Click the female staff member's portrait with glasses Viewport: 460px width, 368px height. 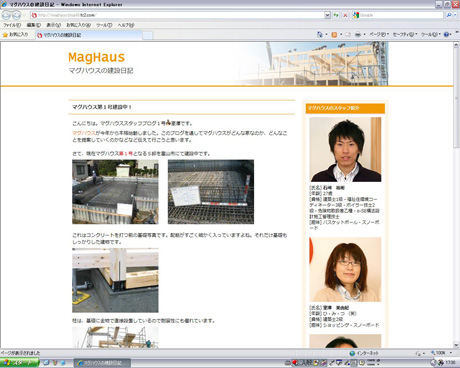coord(345,270)
